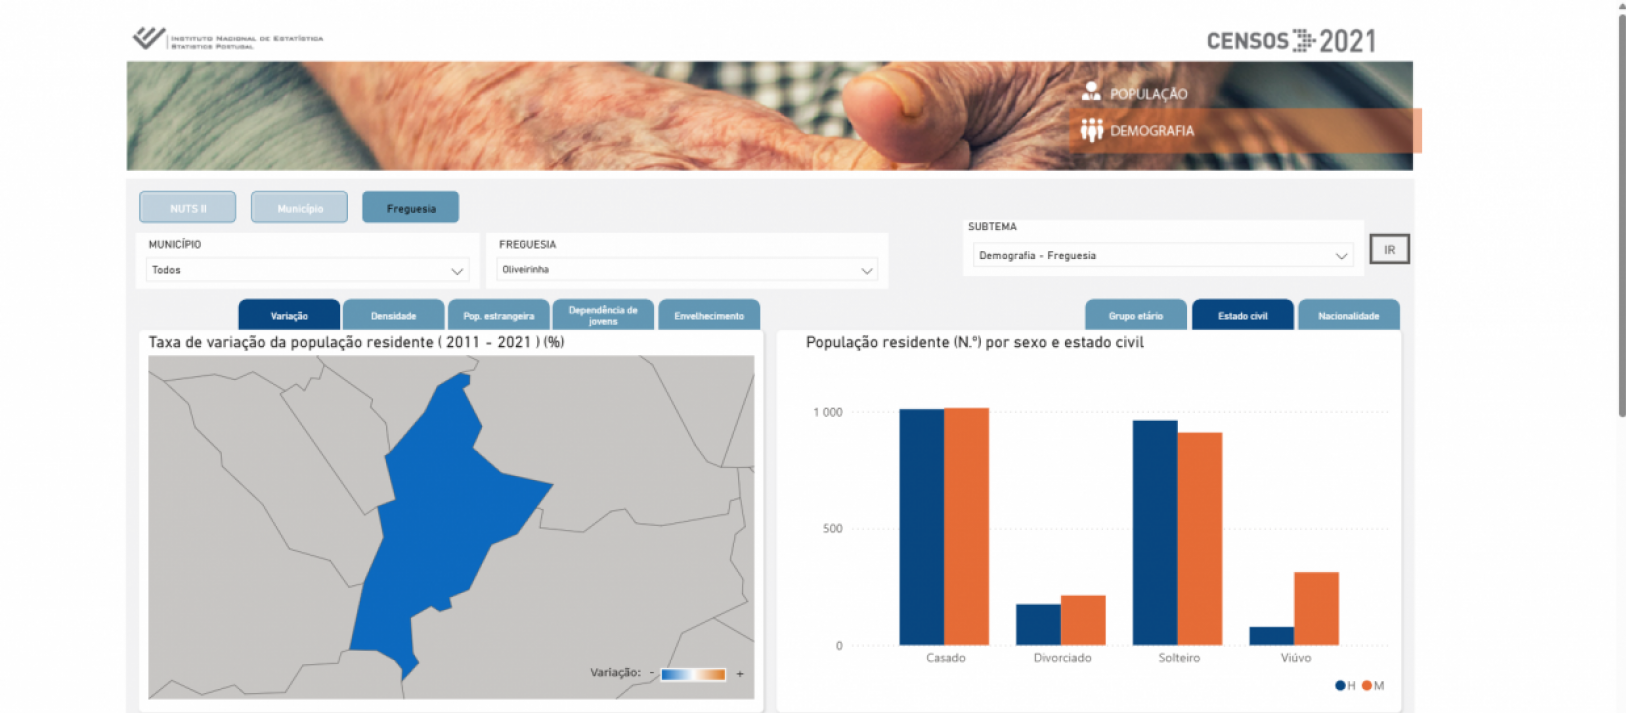The height and width of the screenshot is (713, 1626).
Task: Open the Envelhecimento tab
Action: click(709, 315)
